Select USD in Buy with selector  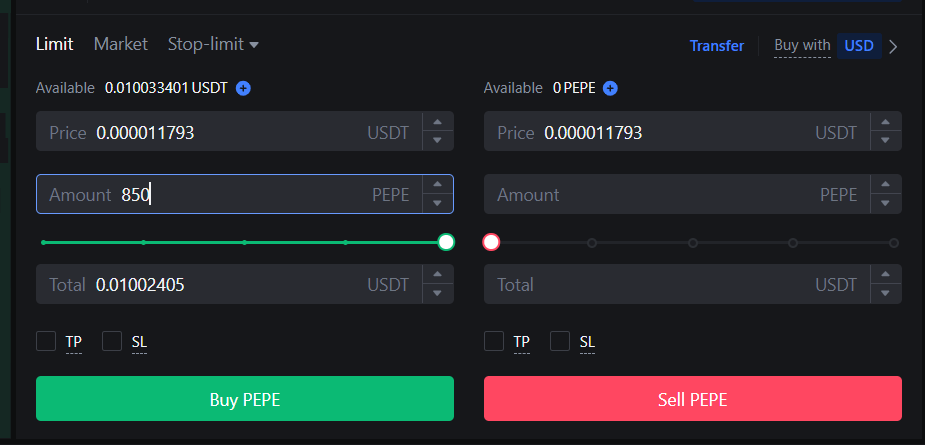[859, 46]
